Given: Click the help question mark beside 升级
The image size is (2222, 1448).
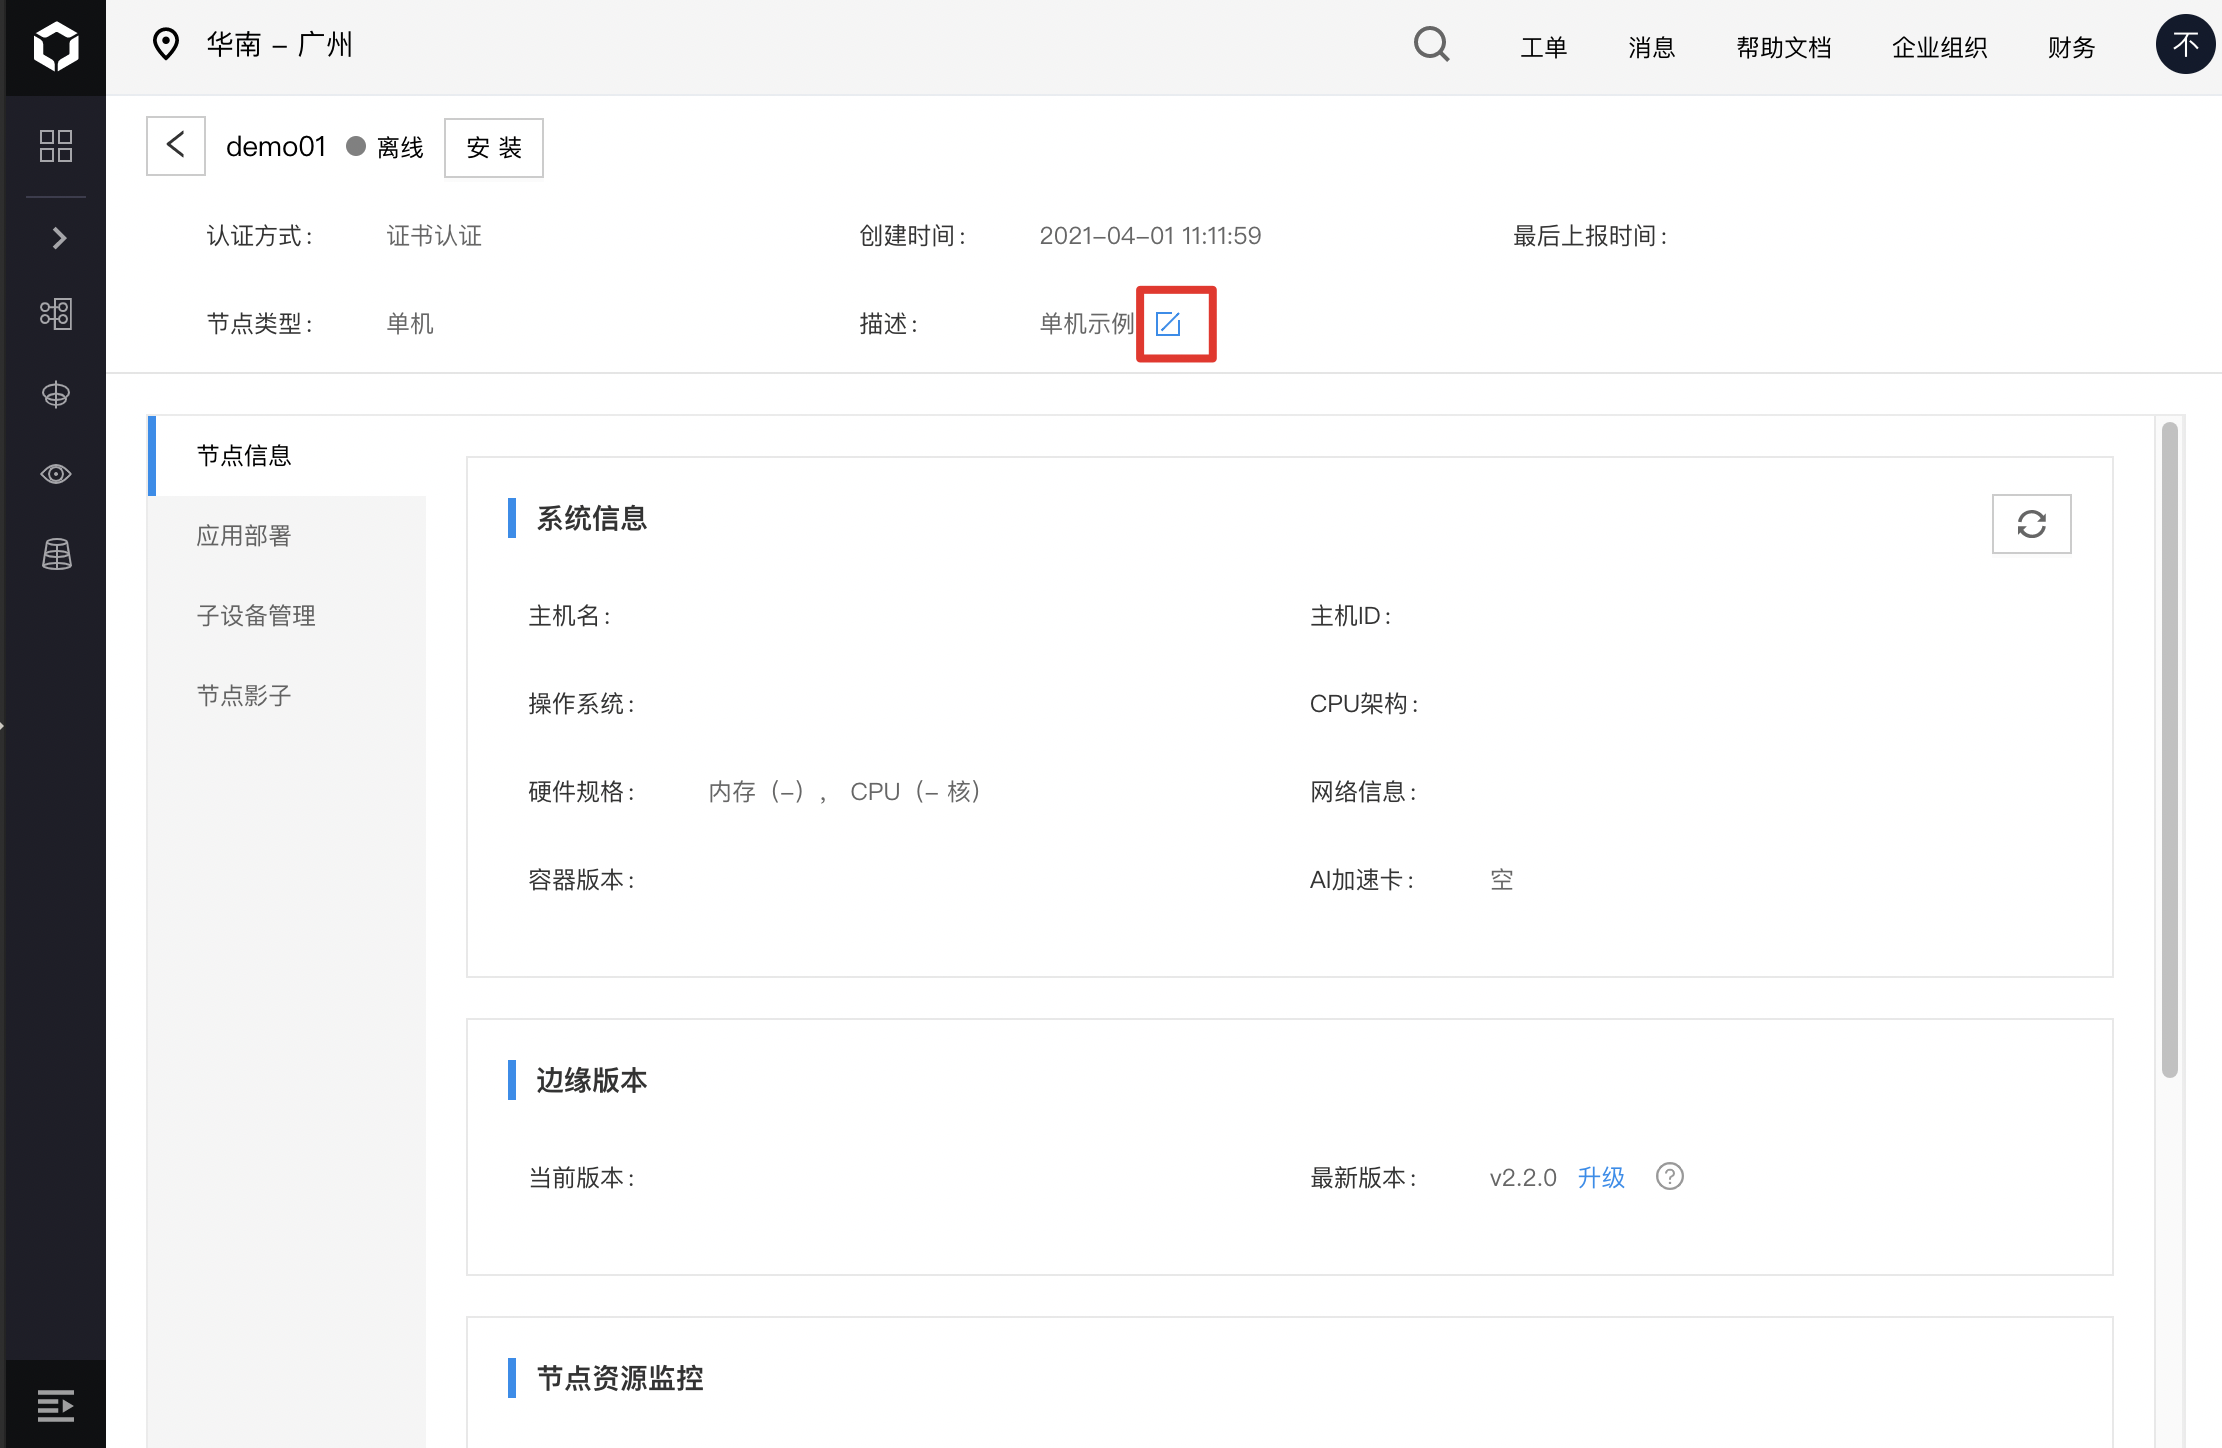Looking at the screenshot, I should pos(1670,1177).
